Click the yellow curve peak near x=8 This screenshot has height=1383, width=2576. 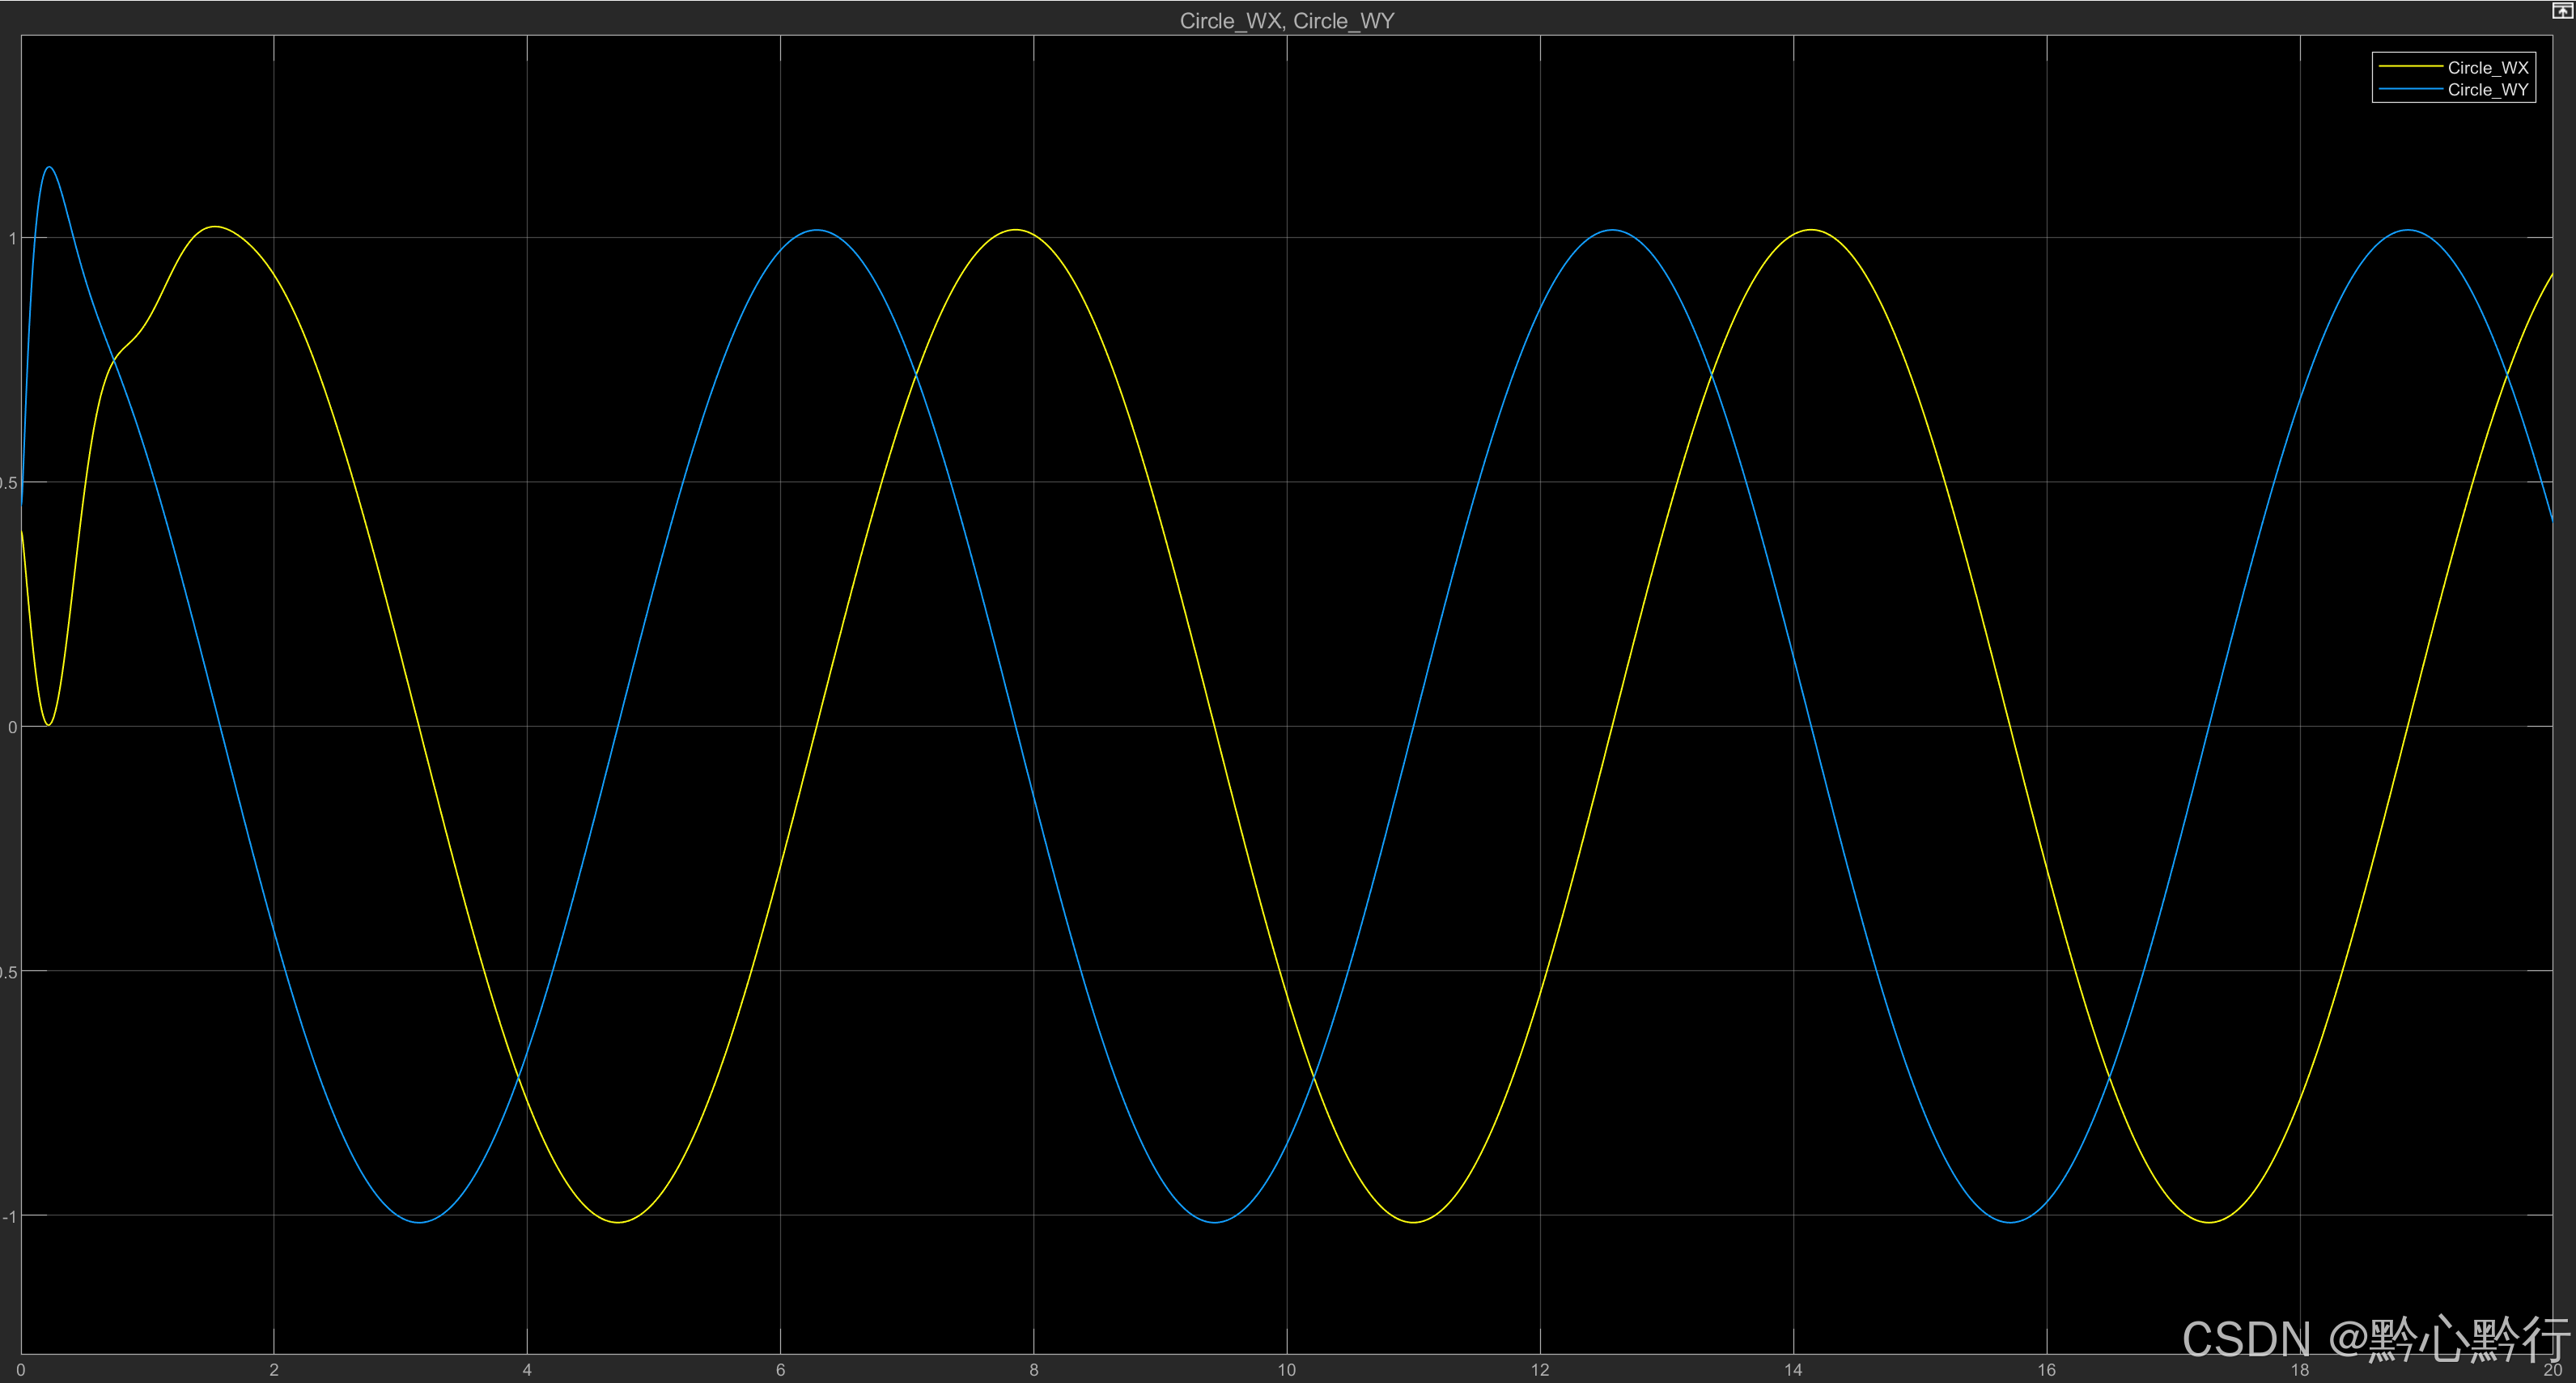coord(1015,230)
